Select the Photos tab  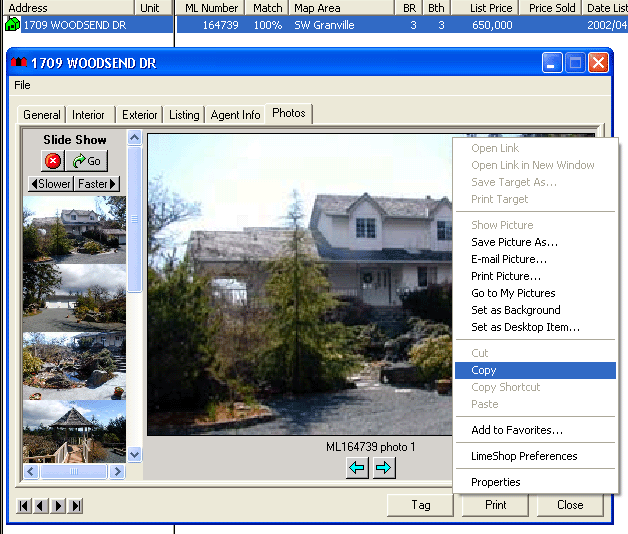click(288, 113)
